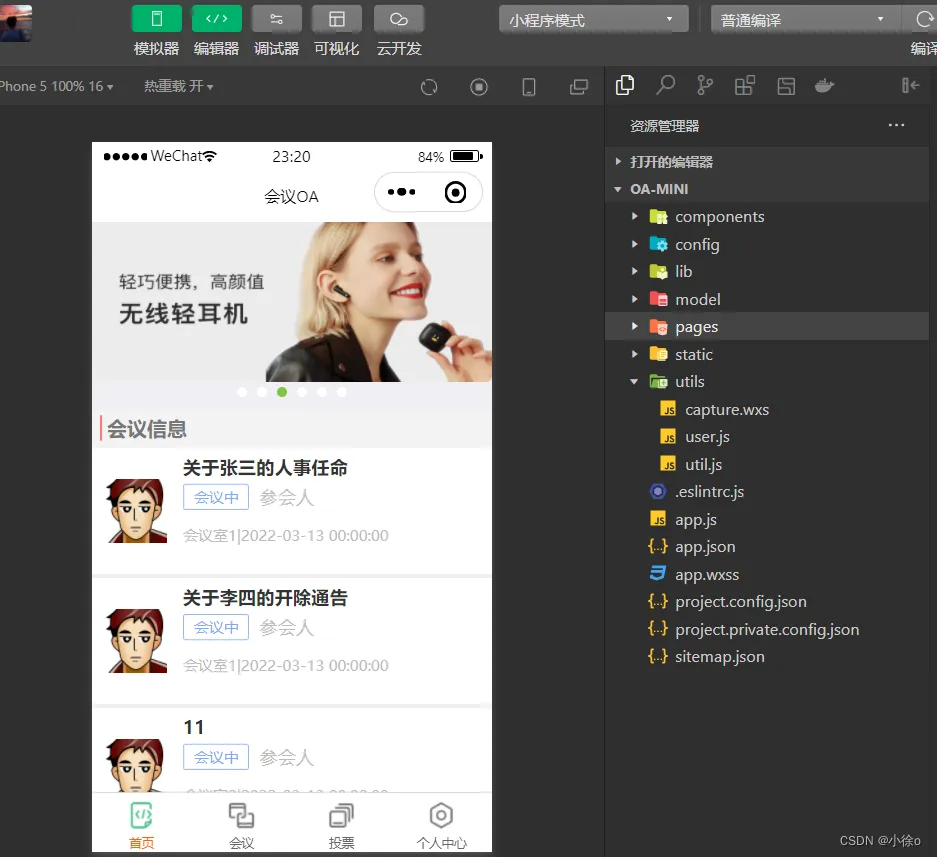The height and width of the screenshot is (857, 937).
Task: Open the simulator device dropdown
Action: [x=56, y=86]
